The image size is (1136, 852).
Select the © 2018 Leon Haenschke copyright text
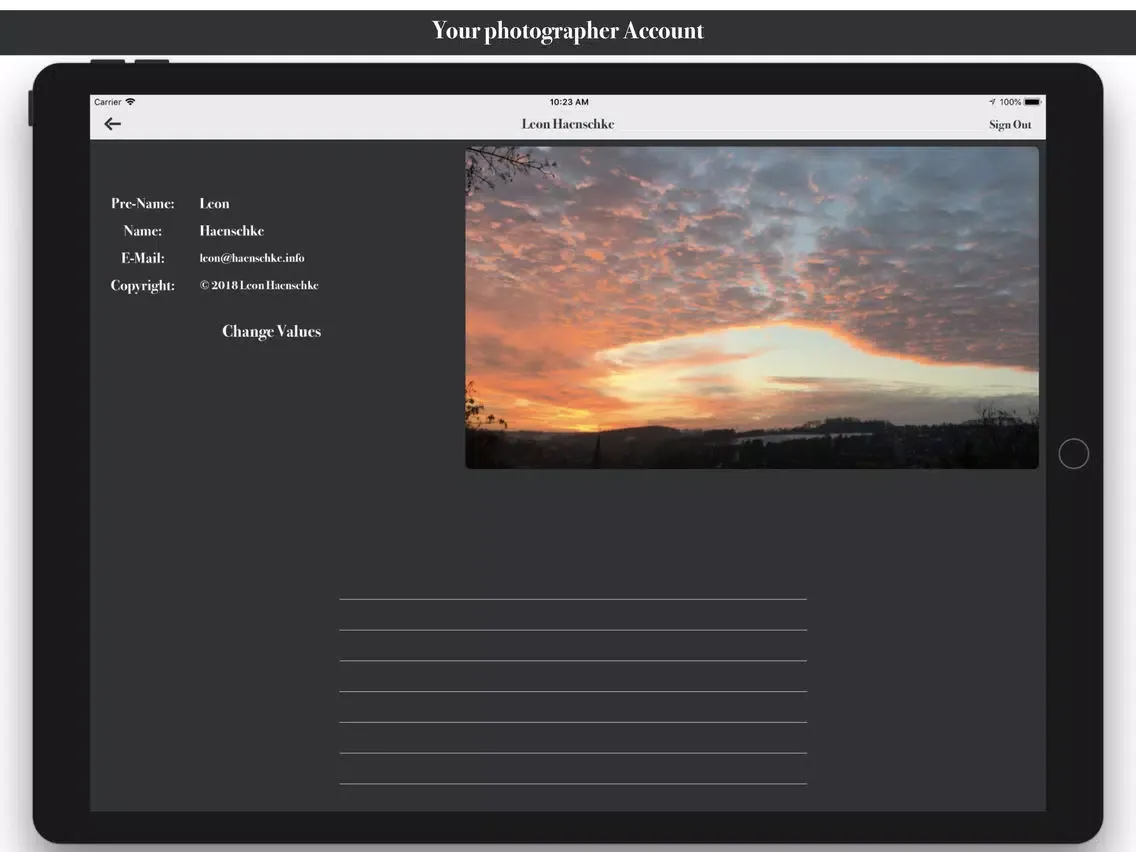[259, 285]
